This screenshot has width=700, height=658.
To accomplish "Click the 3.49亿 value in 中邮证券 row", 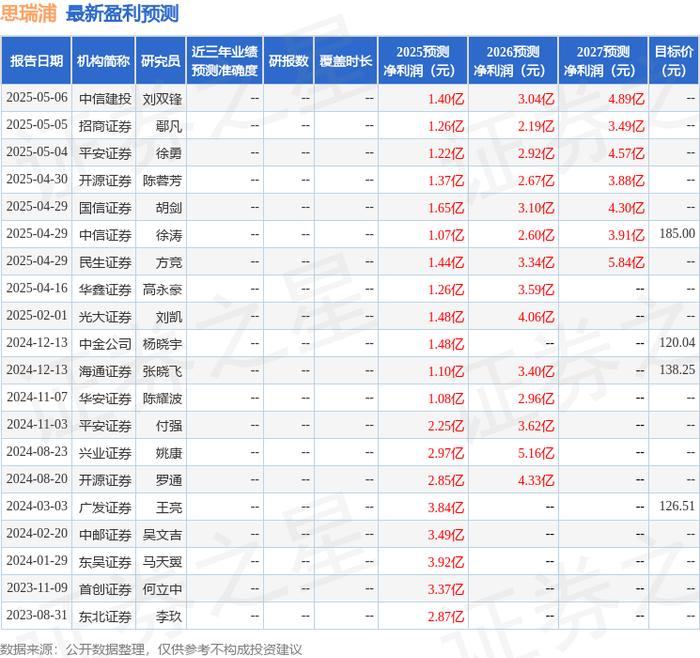I will pyautogui.click(x=446, y=534).
